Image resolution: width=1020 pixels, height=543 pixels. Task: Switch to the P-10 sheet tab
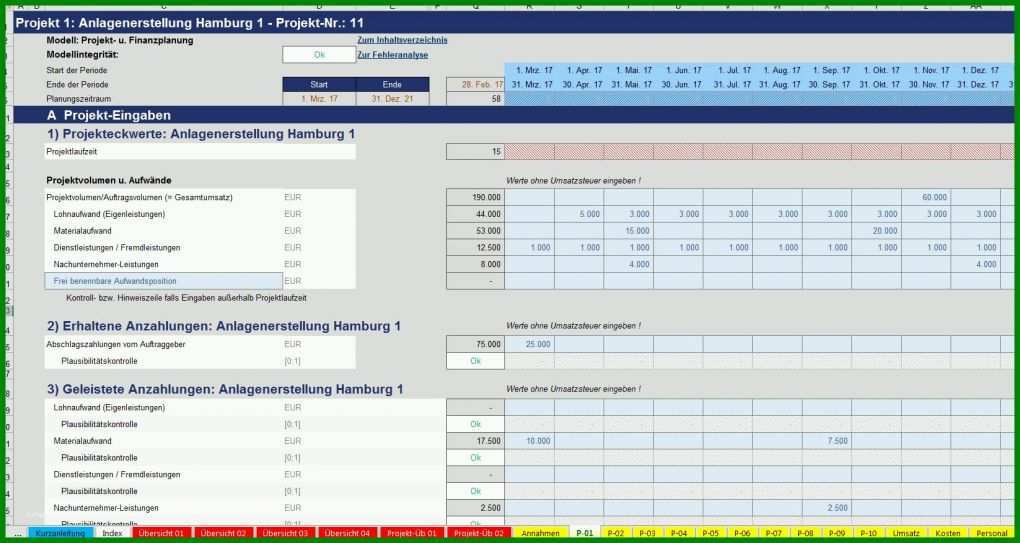tap(868, 533)
